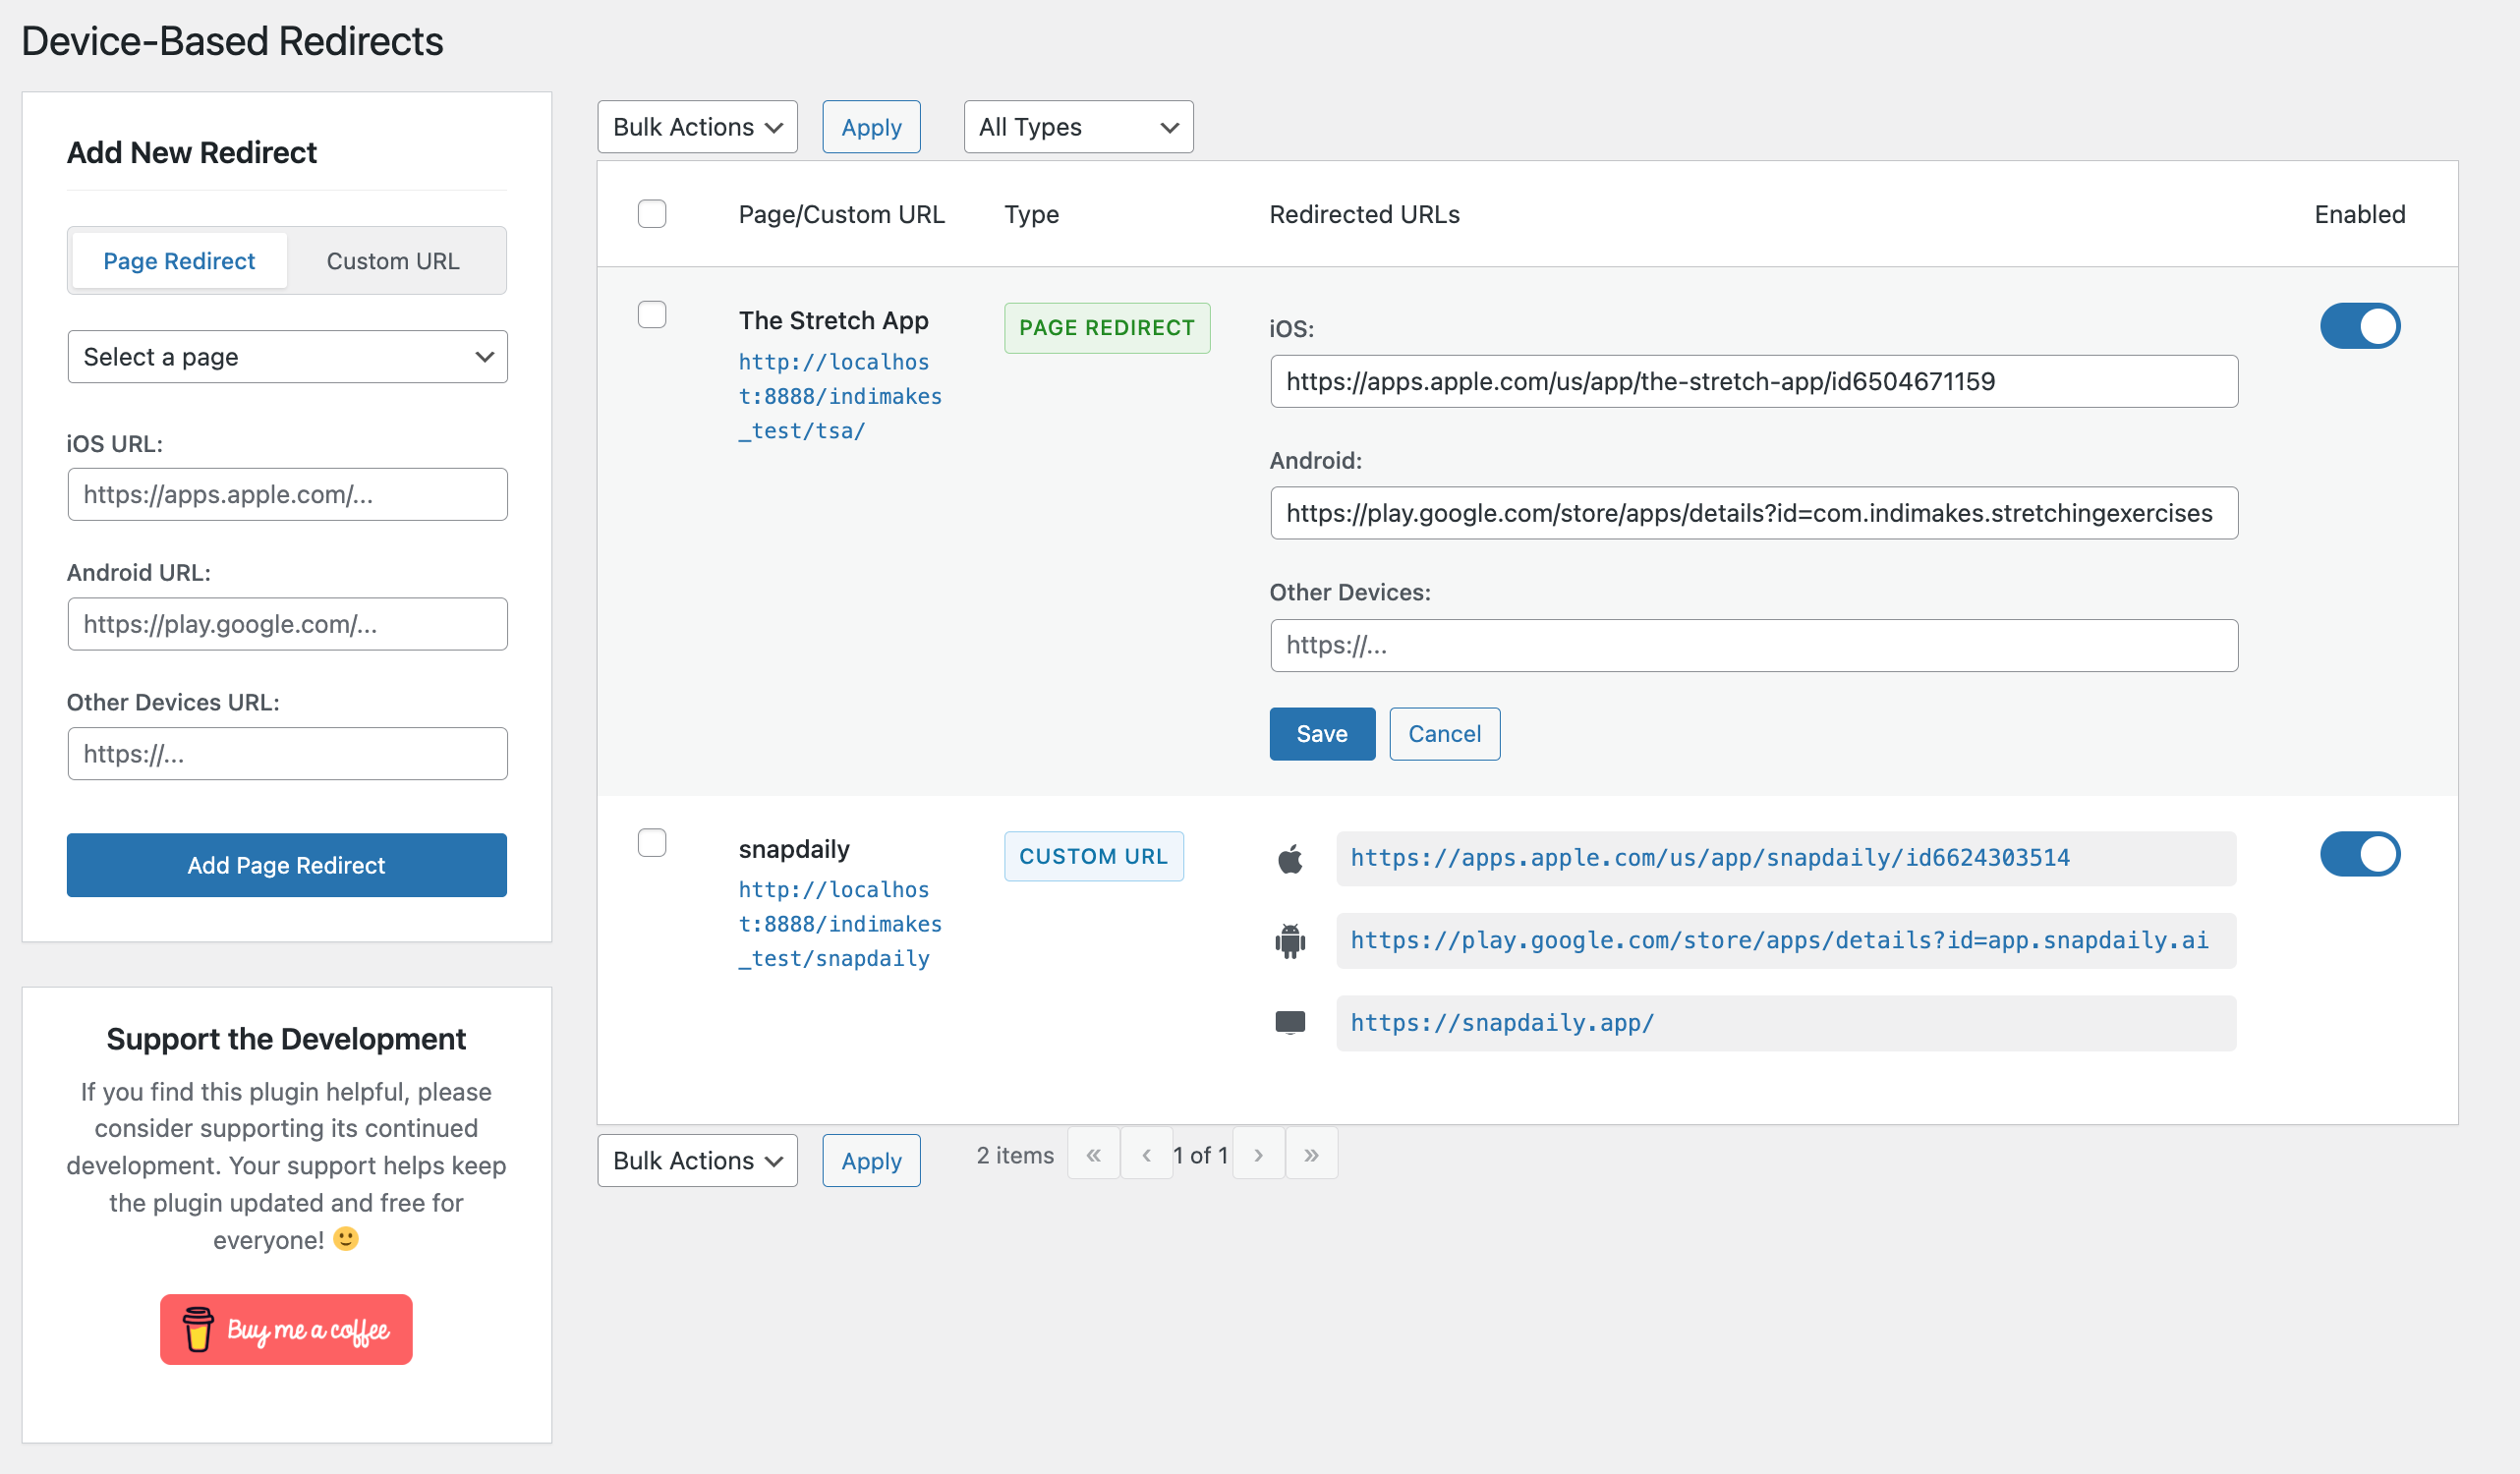Click the bottom Apply button
The width and height of the screenshot is (2520, 1474).
tap(871, 1160)
